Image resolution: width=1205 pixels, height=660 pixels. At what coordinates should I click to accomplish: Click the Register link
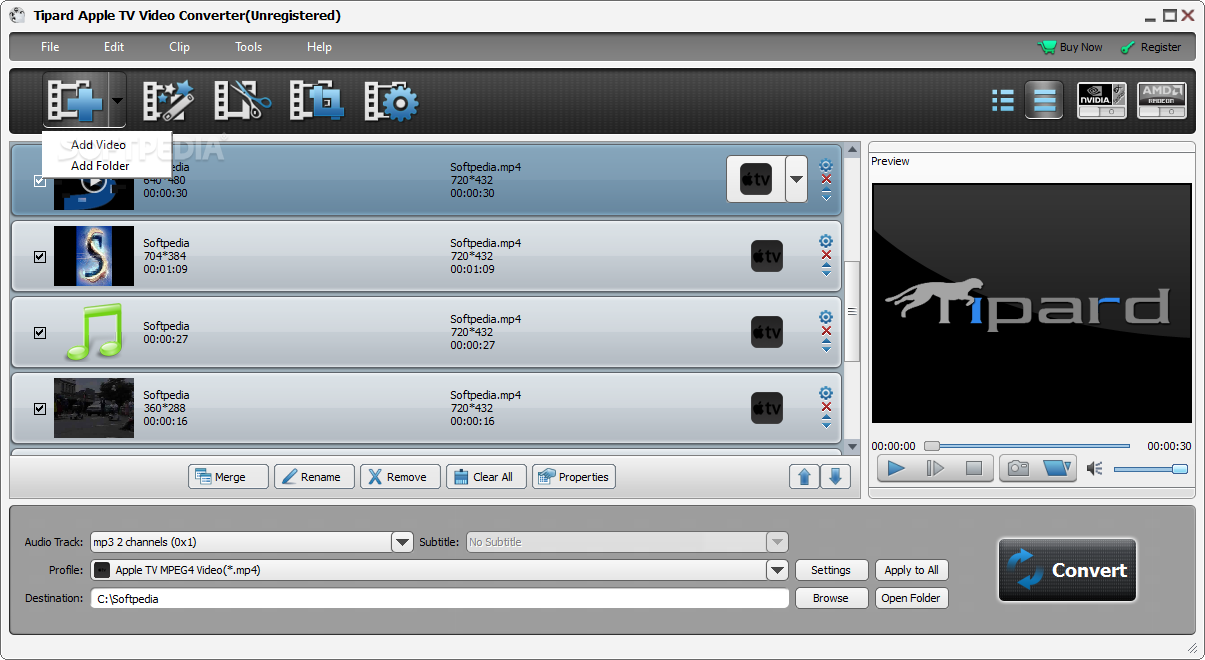[x=1150, y=47]
